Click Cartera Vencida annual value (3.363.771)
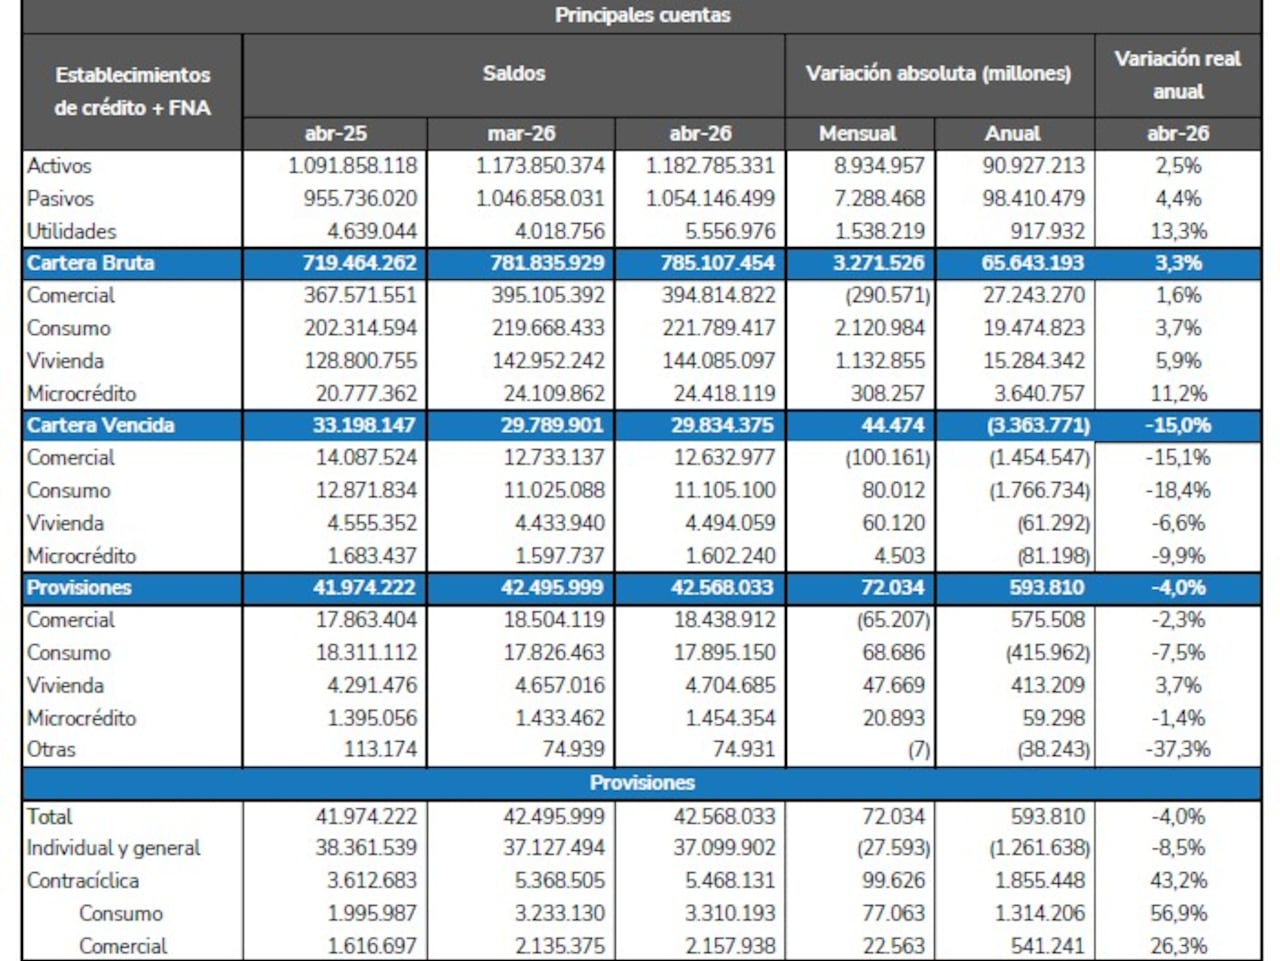The image size is (1280, 961). tap(1038, 426)
